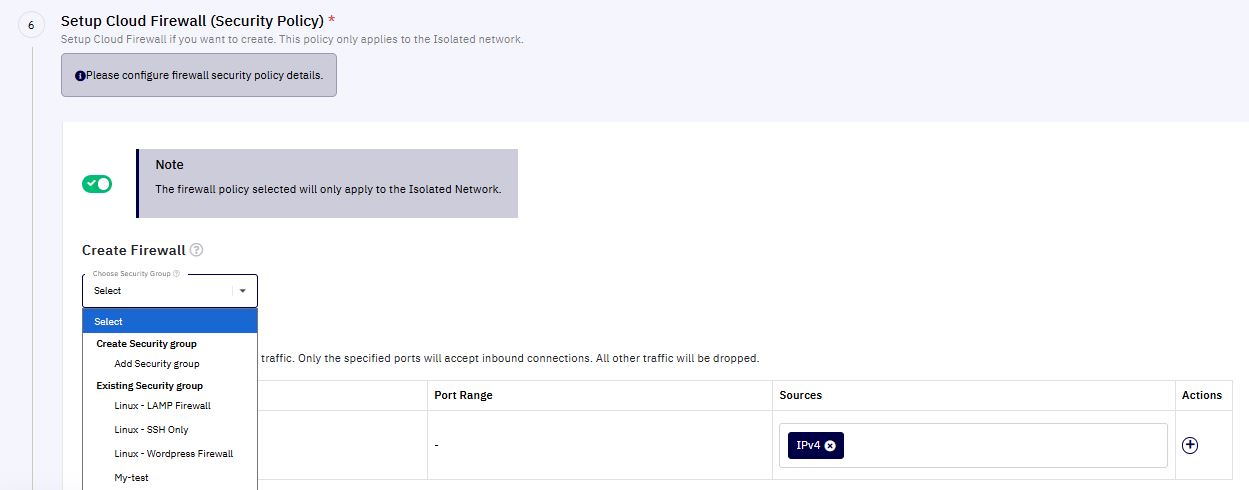Select Linux - LAMP Firewall group
Viewport: 1249px width, 490px height.
point(163,406)
